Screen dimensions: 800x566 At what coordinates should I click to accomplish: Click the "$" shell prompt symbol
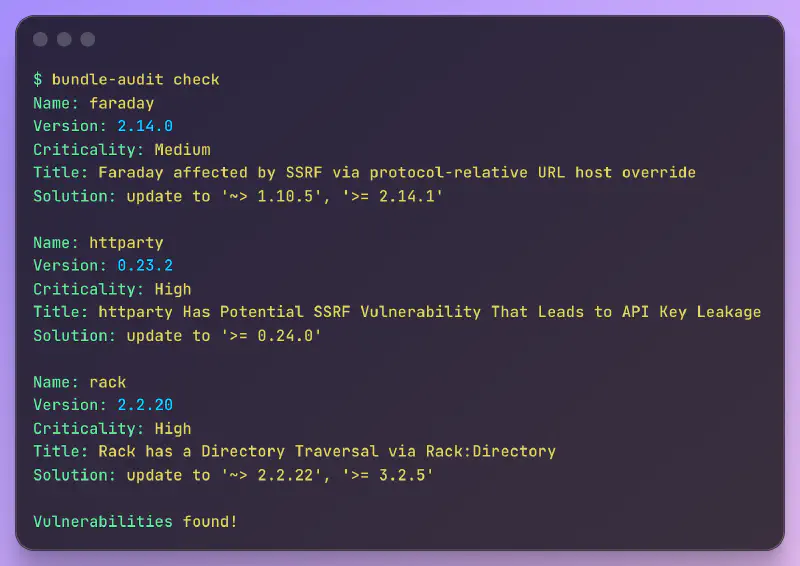coord(38,79)
